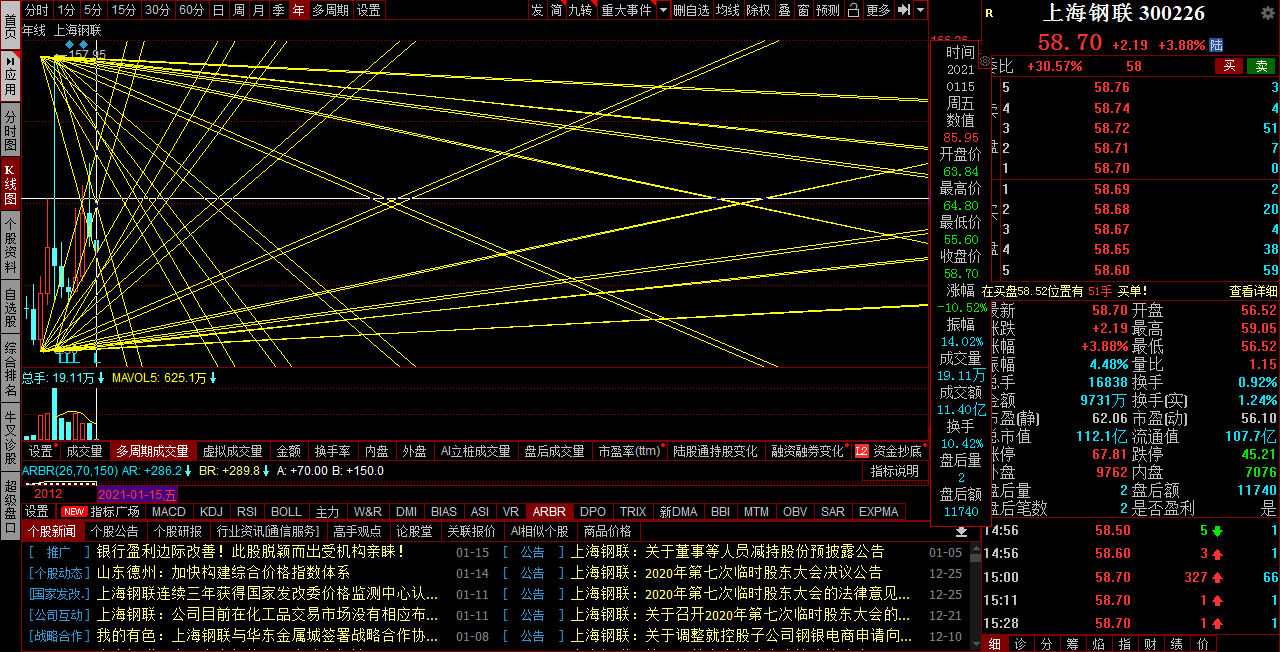
Task: Open 指标说明 indicator description
Action: click(x=894, y=471)
